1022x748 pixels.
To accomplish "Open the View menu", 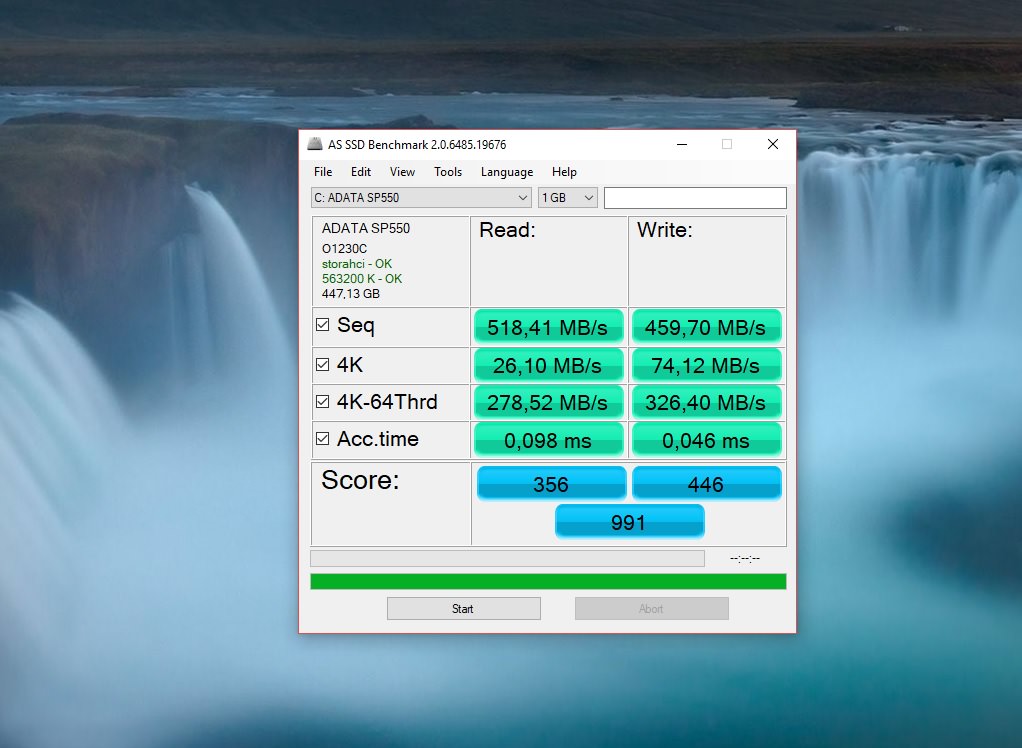I will pos(402,172).
